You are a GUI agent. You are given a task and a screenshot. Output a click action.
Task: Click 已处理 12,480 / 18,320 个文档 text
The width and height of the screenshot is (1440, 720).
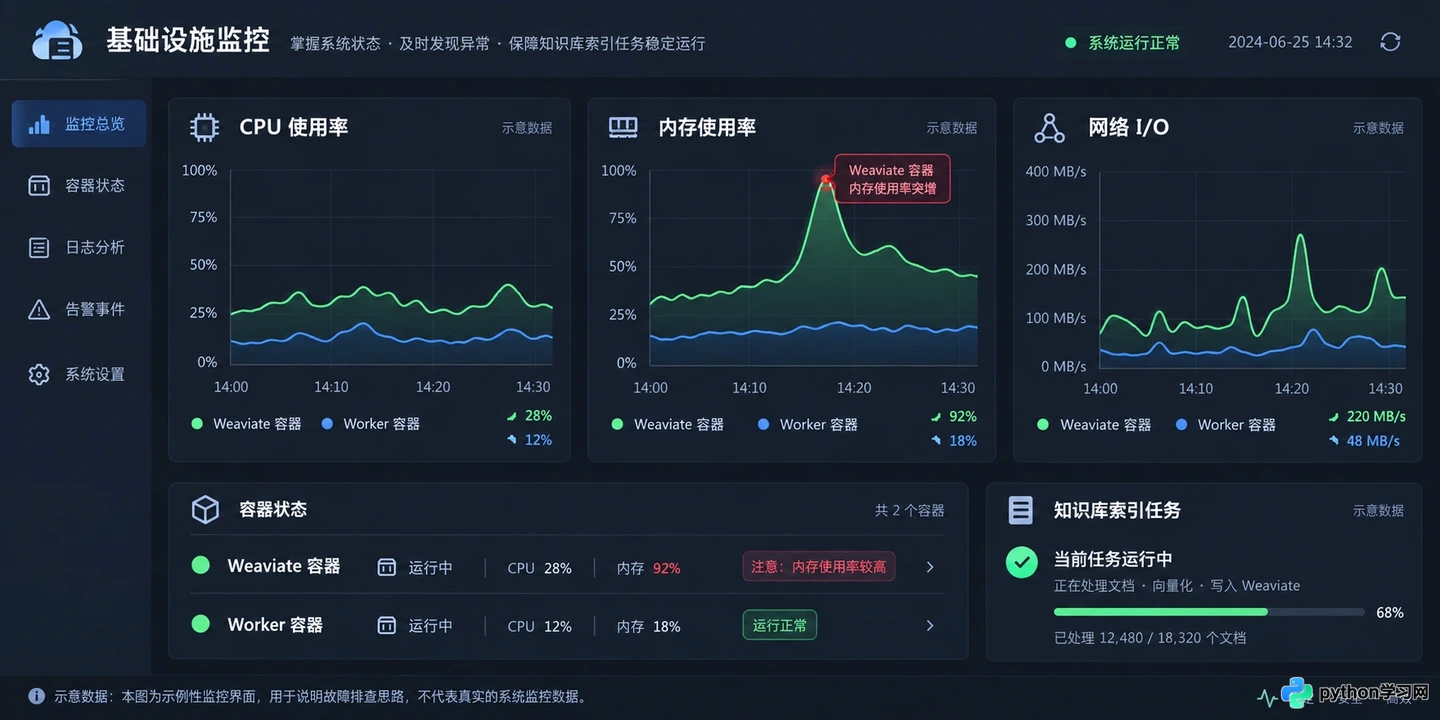(x=1150, y=638)
